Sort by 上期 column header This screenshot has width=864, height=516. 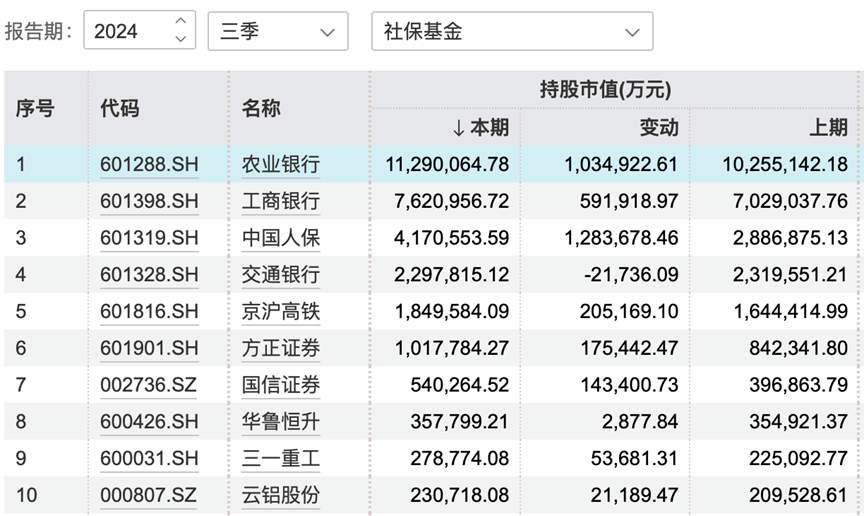pos(827,127)
